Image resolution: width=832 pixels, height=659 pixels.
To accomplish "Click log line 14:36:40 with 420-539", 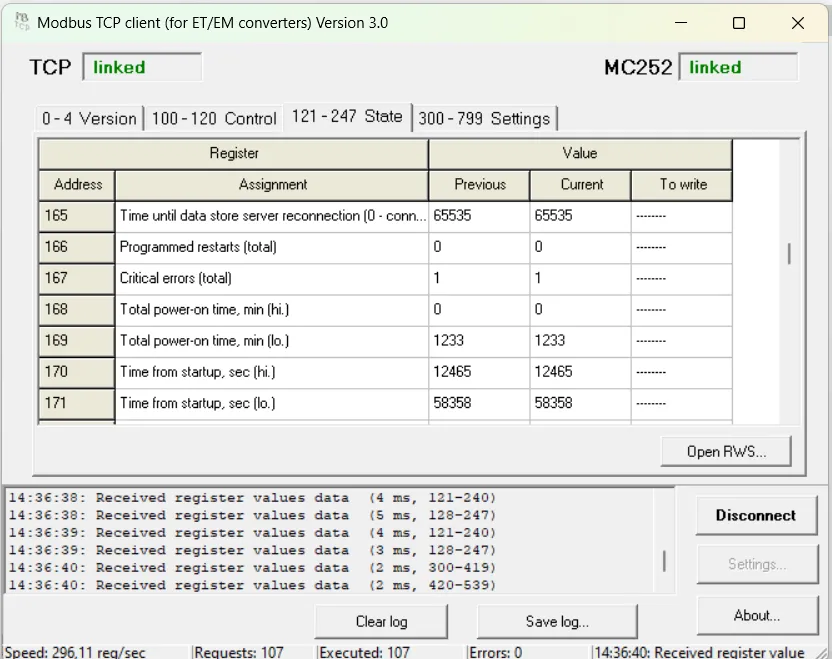I will pyautogui.click(x=252, y=585).
